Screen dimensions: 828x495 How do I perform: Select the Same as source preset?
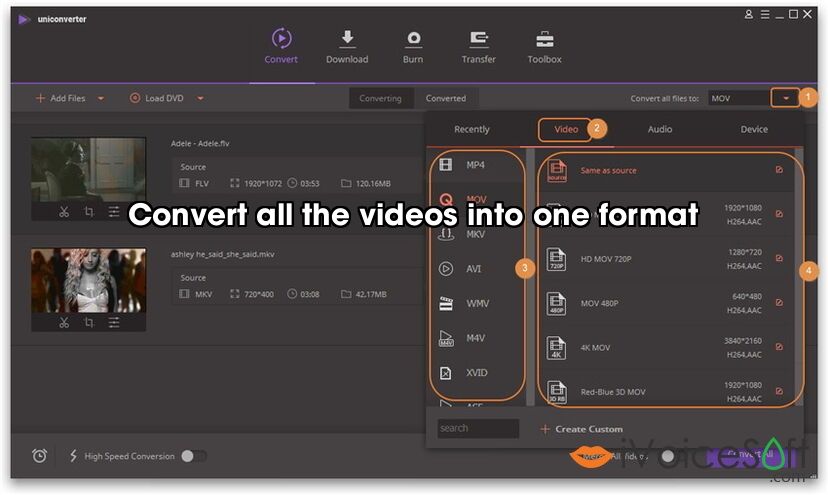(x=665, y=170)
